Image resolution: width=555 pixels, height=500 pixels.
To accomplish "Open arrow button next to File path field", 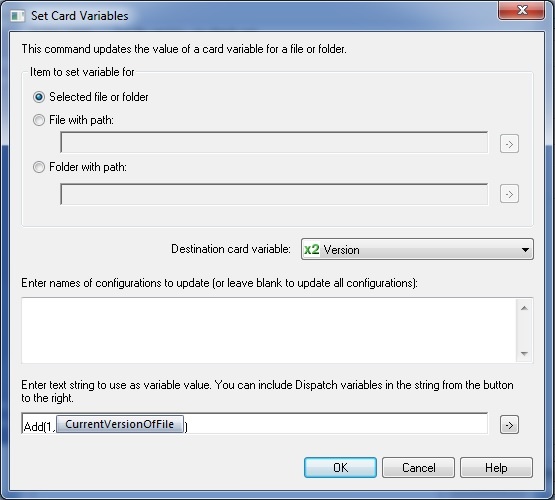I will [509, 144].
